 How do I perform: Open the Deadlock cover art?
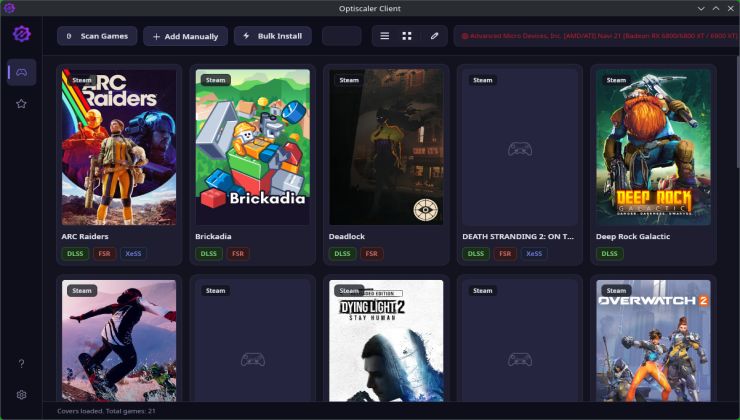pos(386,147)
